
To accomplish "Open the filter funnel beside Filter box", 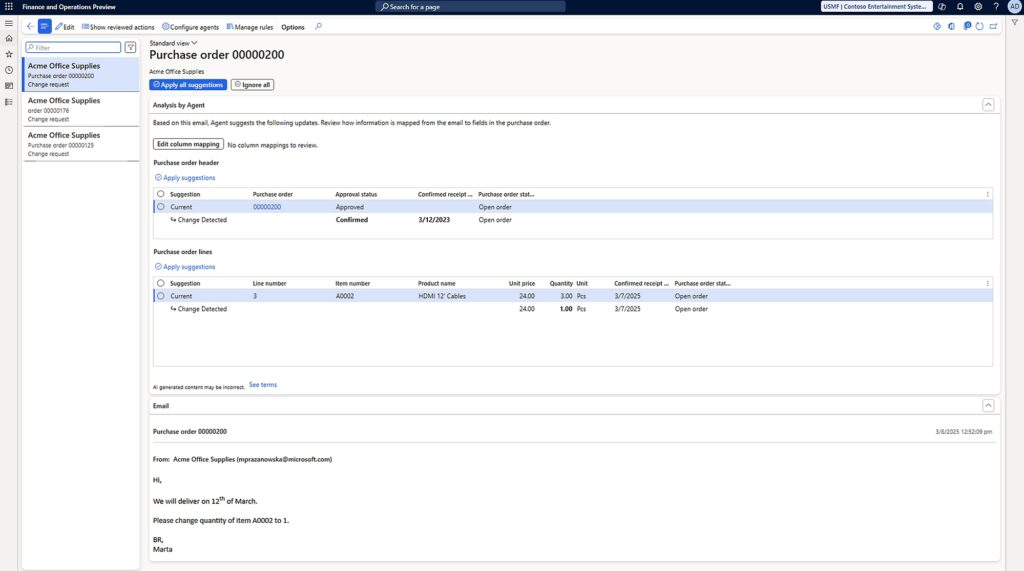I will coord(130,47).
